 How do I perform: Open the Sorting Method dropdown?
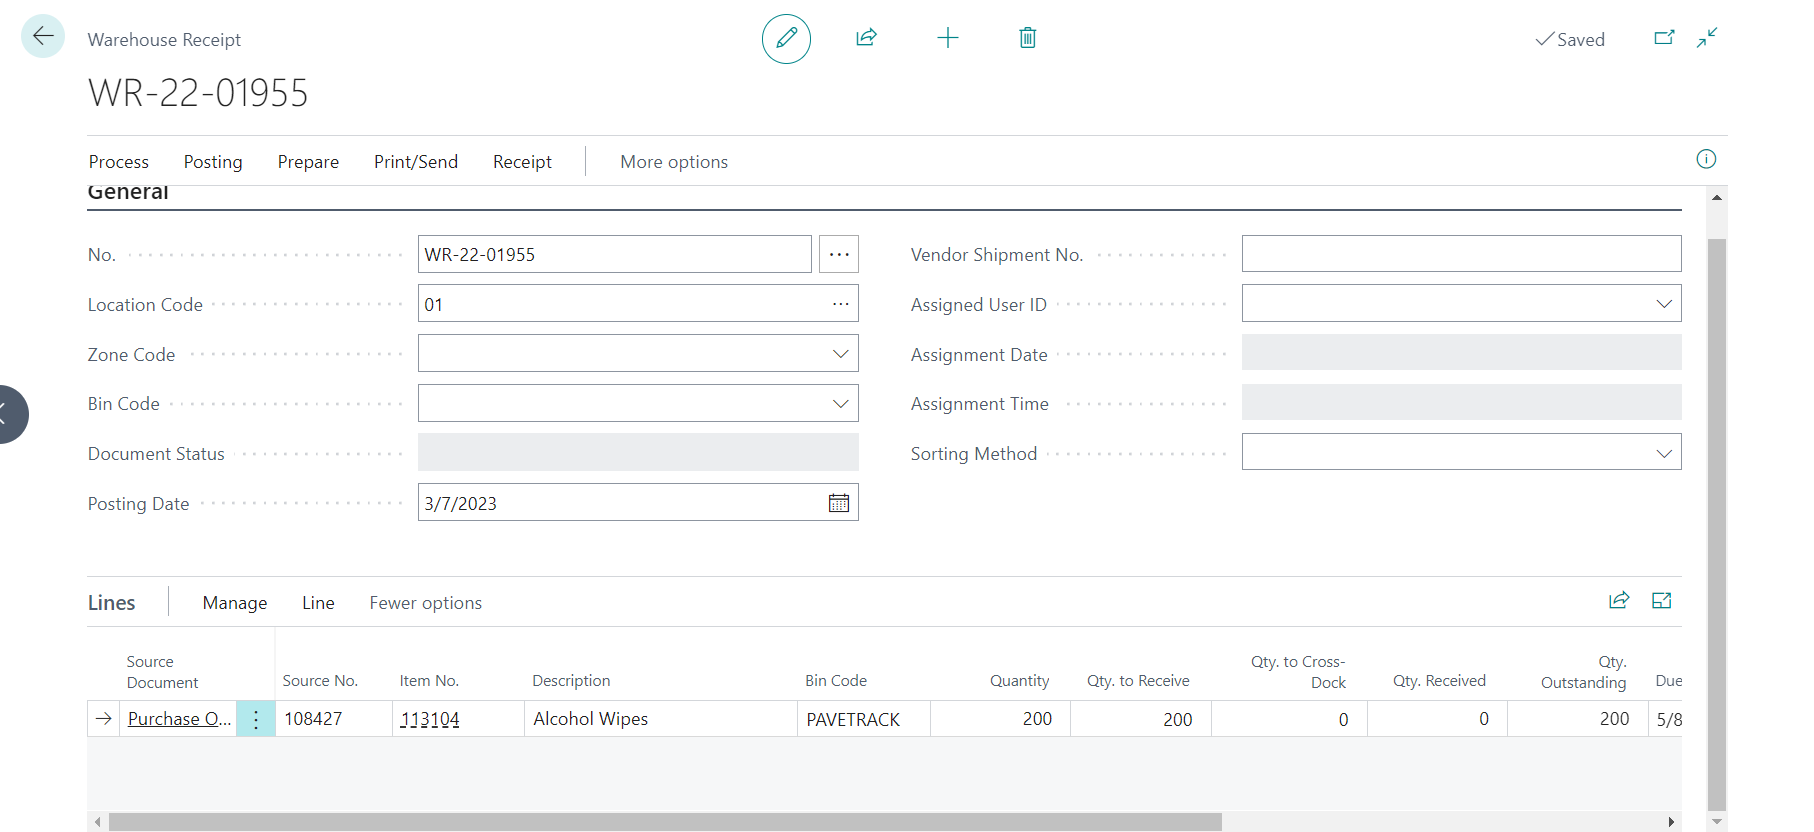(1664, 453)
